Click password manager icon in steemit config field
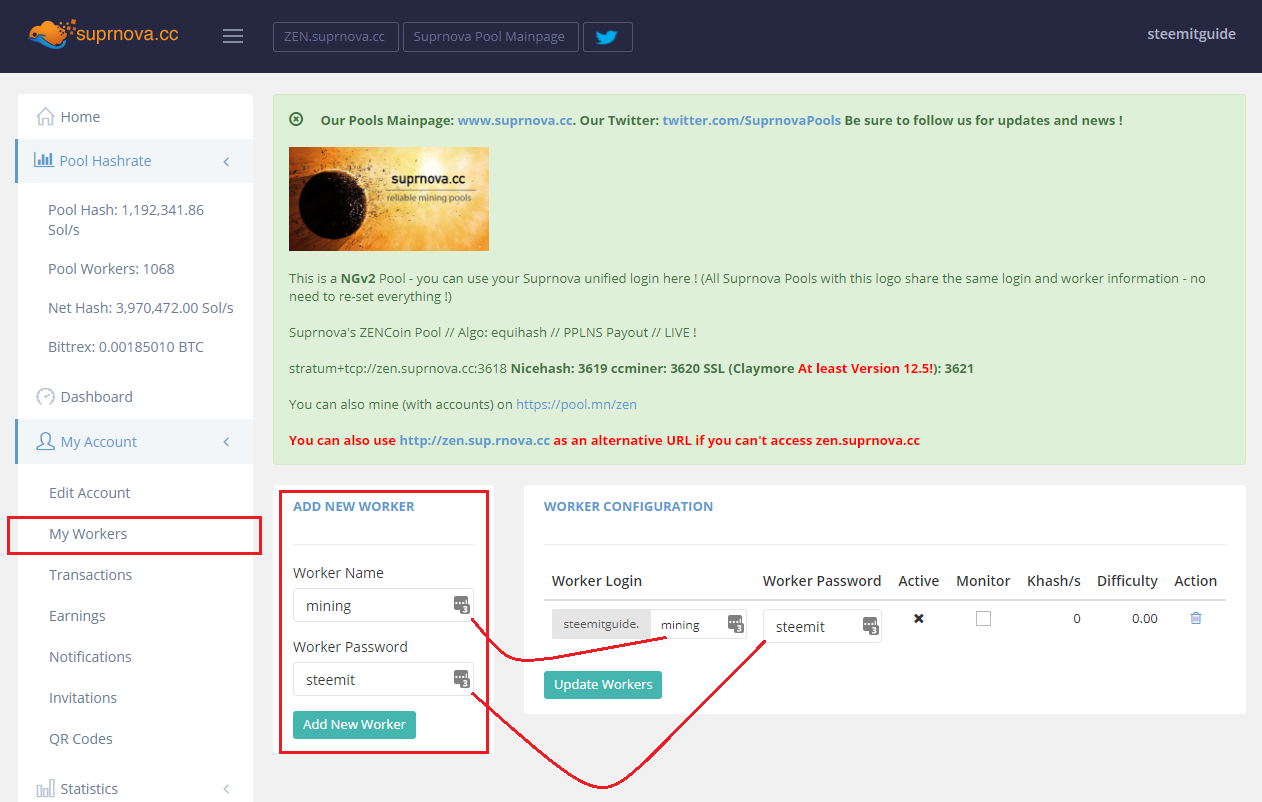Image resolution: width=1262 pixels, height=802 pixels. pos(871,626)
